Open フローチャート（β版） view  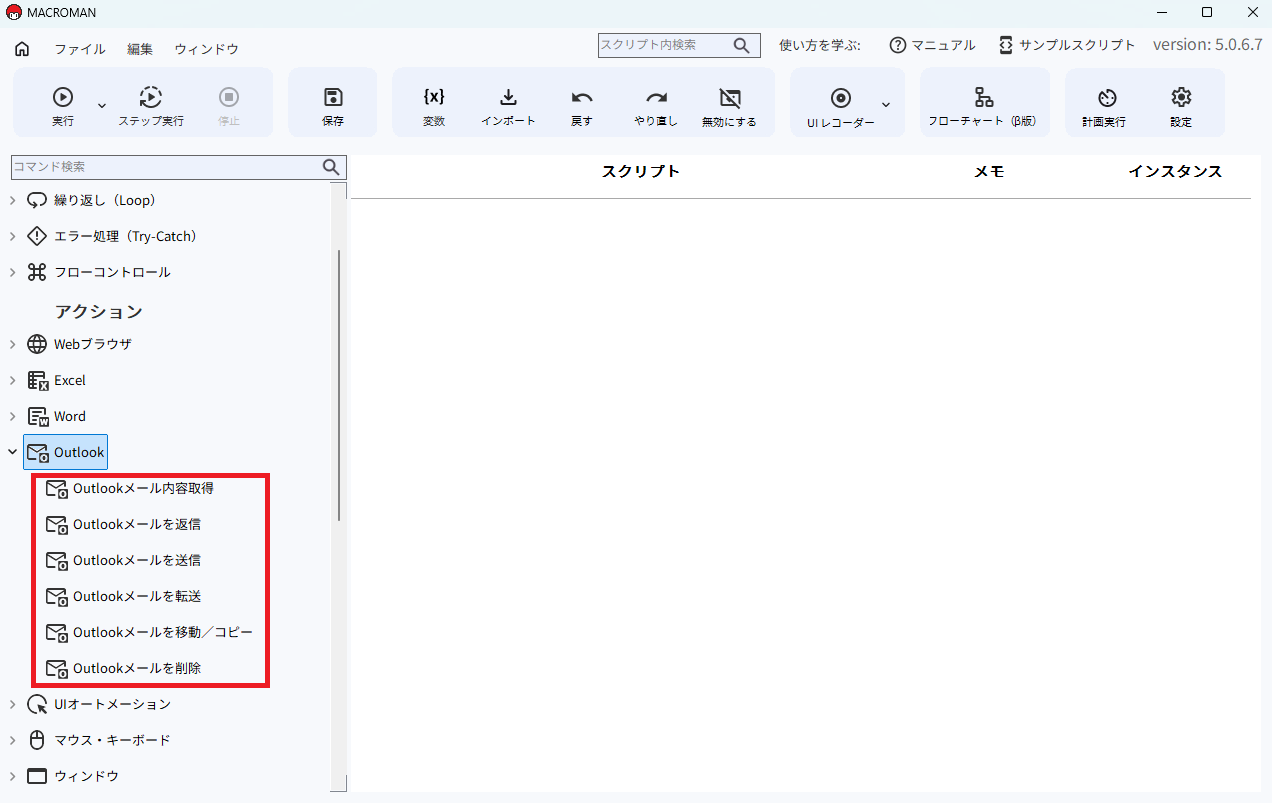coord(984,107)
